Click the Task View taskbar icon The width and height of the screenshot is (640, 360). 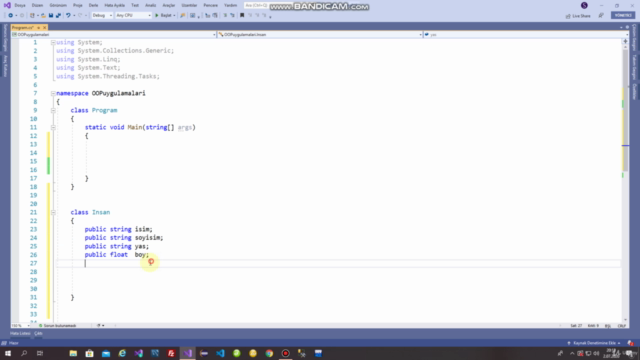coord(40,353)
